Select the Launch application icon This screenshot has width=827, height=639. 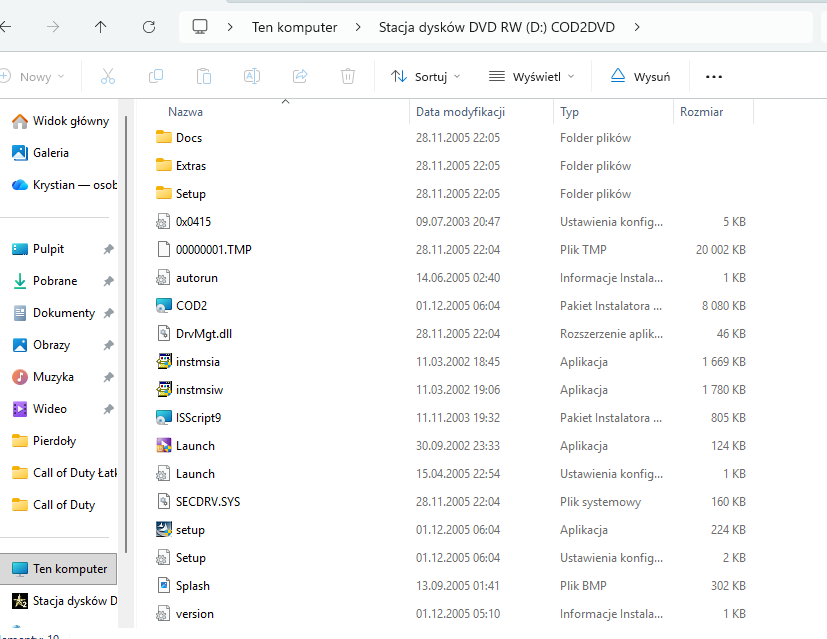[x=164, y=446]
